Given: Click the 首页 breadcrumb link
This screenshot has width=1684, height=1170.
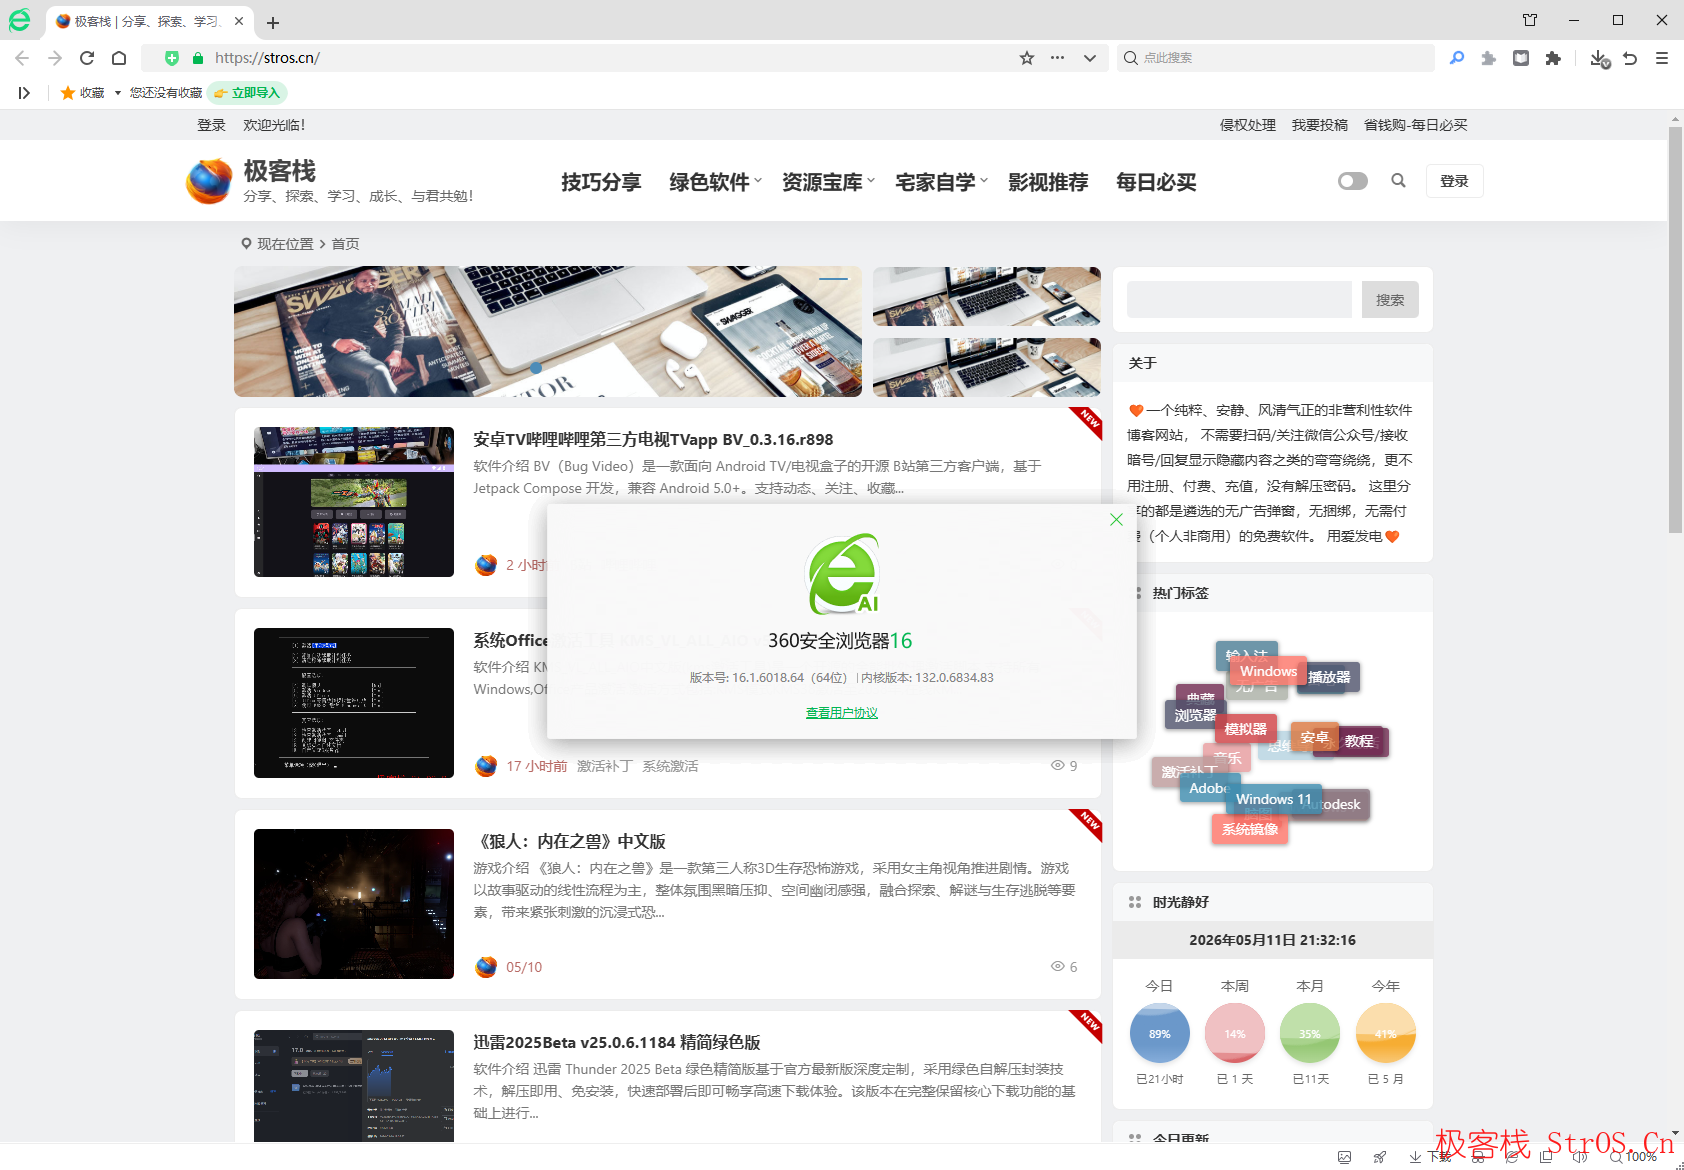Looking at the screenshot, I should [345, 244].
